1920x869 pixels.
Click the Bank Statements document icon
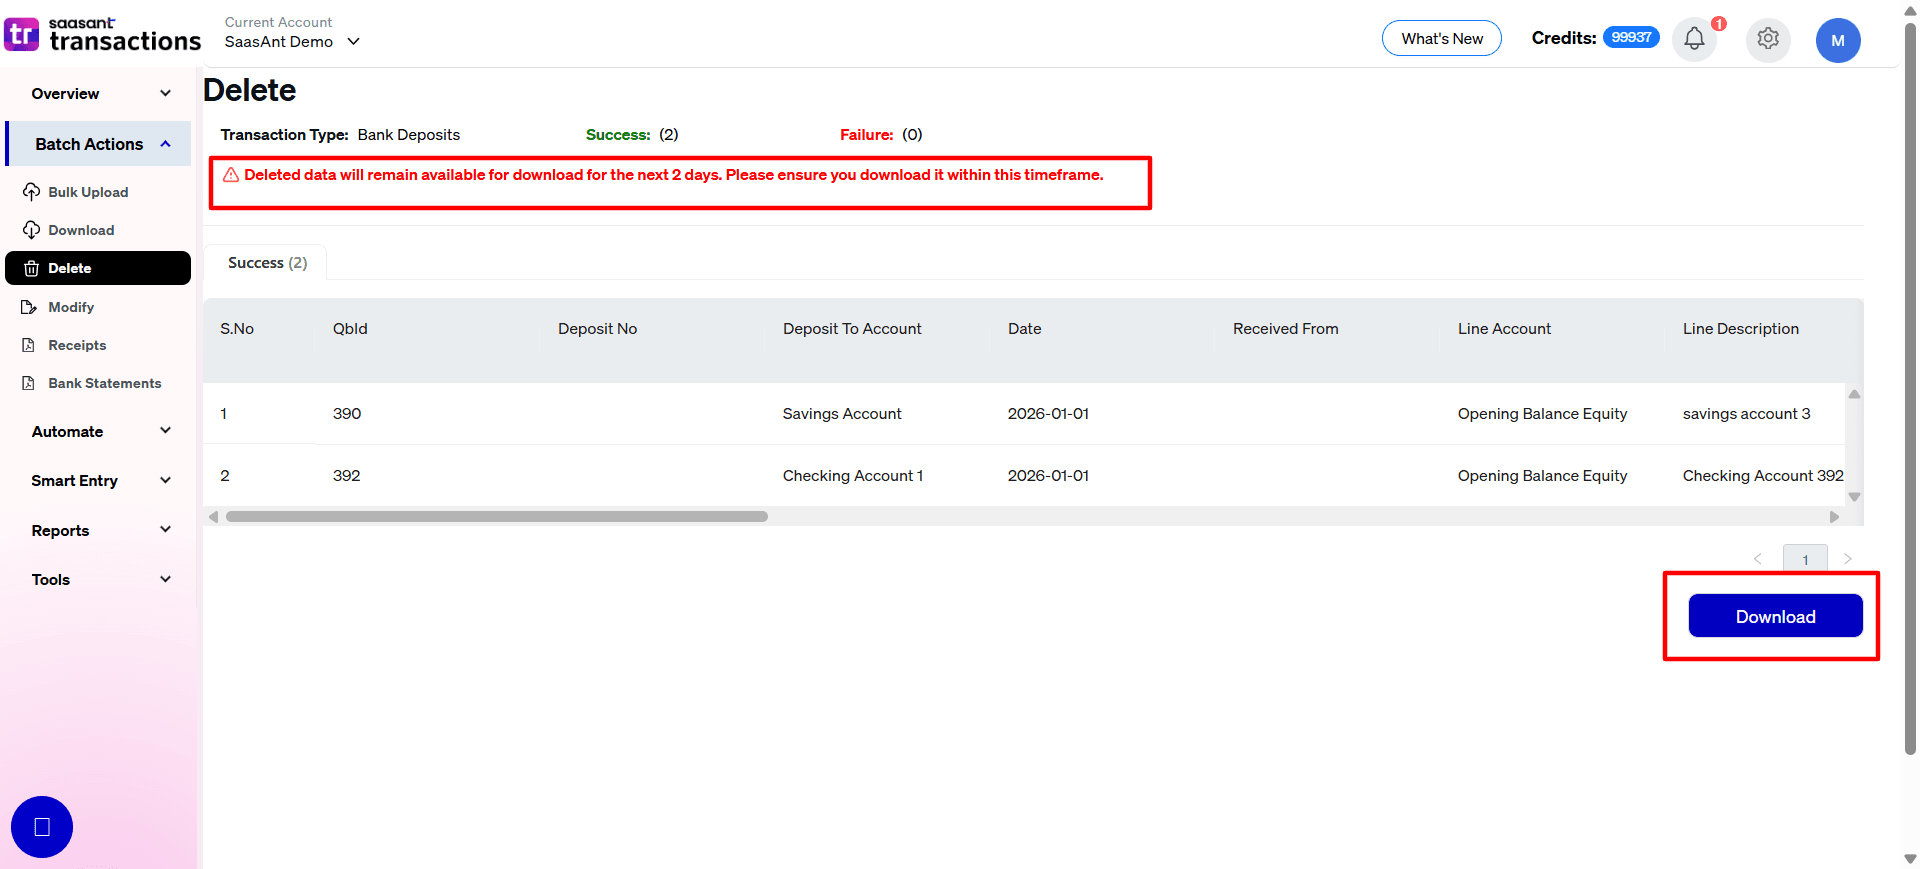point(29,383)
